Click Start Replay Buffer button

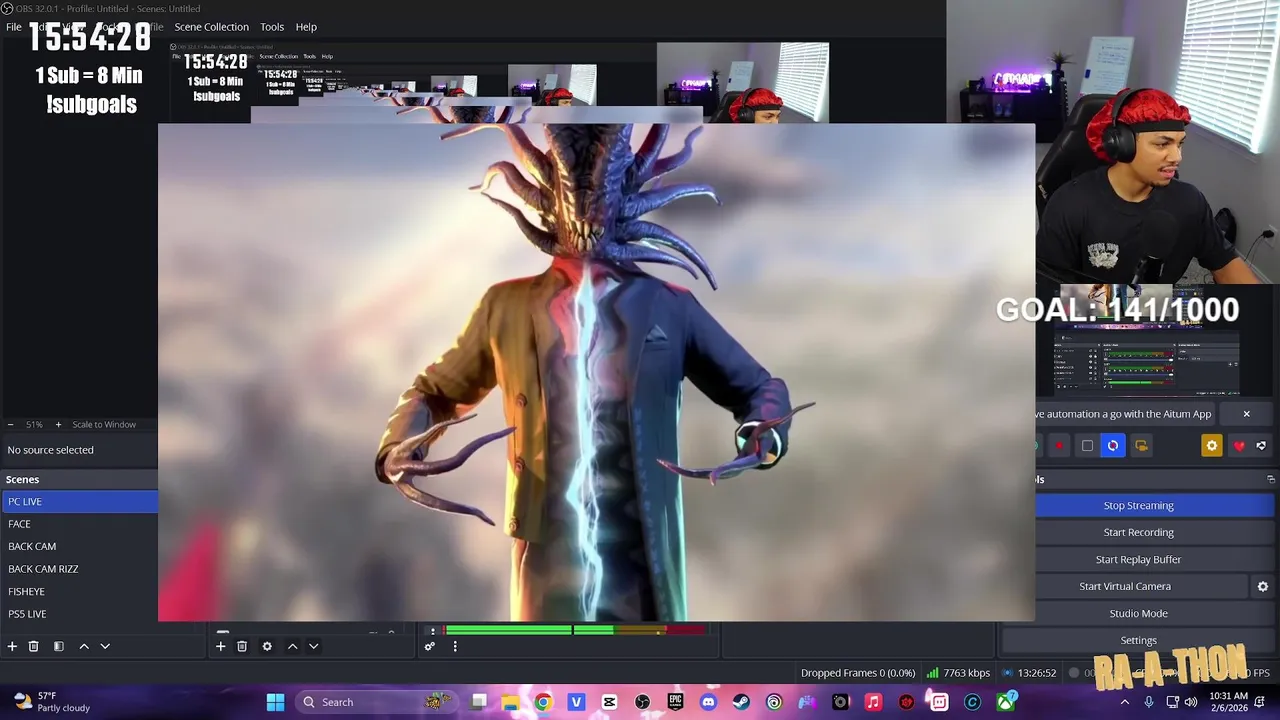click(x=1138, y=560)
